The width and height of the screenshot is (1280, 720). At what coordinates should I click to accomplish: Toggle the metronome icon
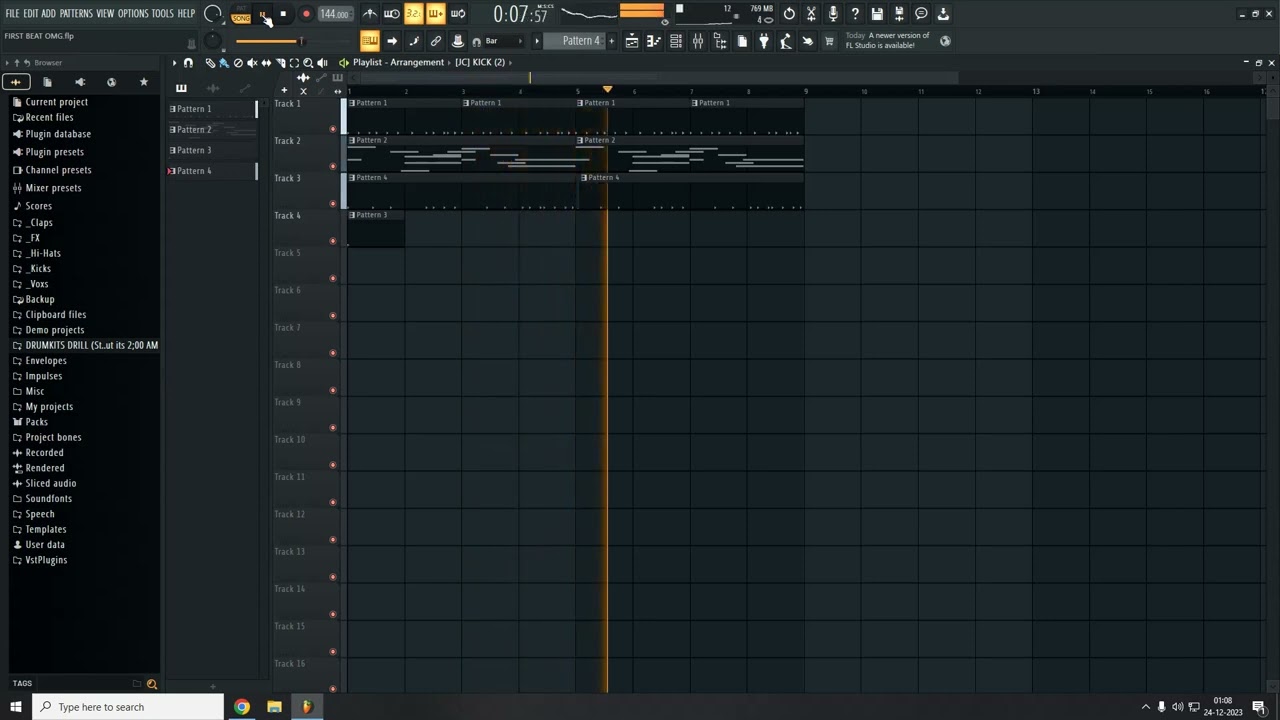click(x=370, y=14)
